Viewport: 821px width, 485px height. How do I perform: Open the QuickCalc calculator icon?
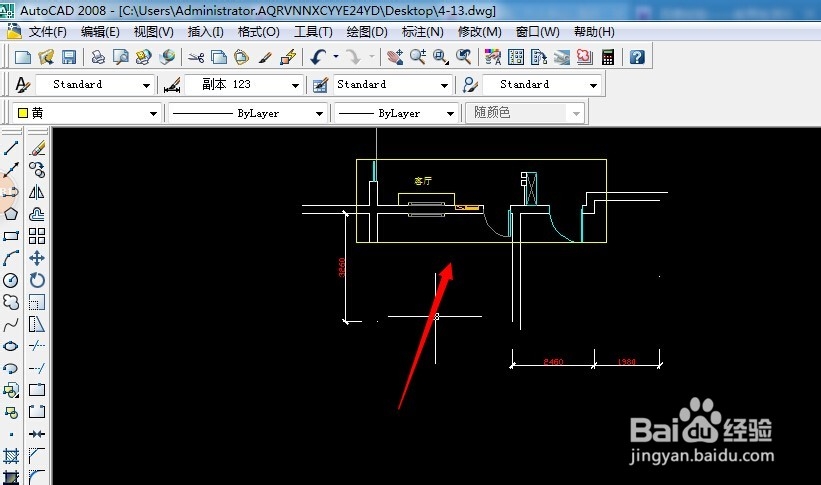[x=608, y=57]
